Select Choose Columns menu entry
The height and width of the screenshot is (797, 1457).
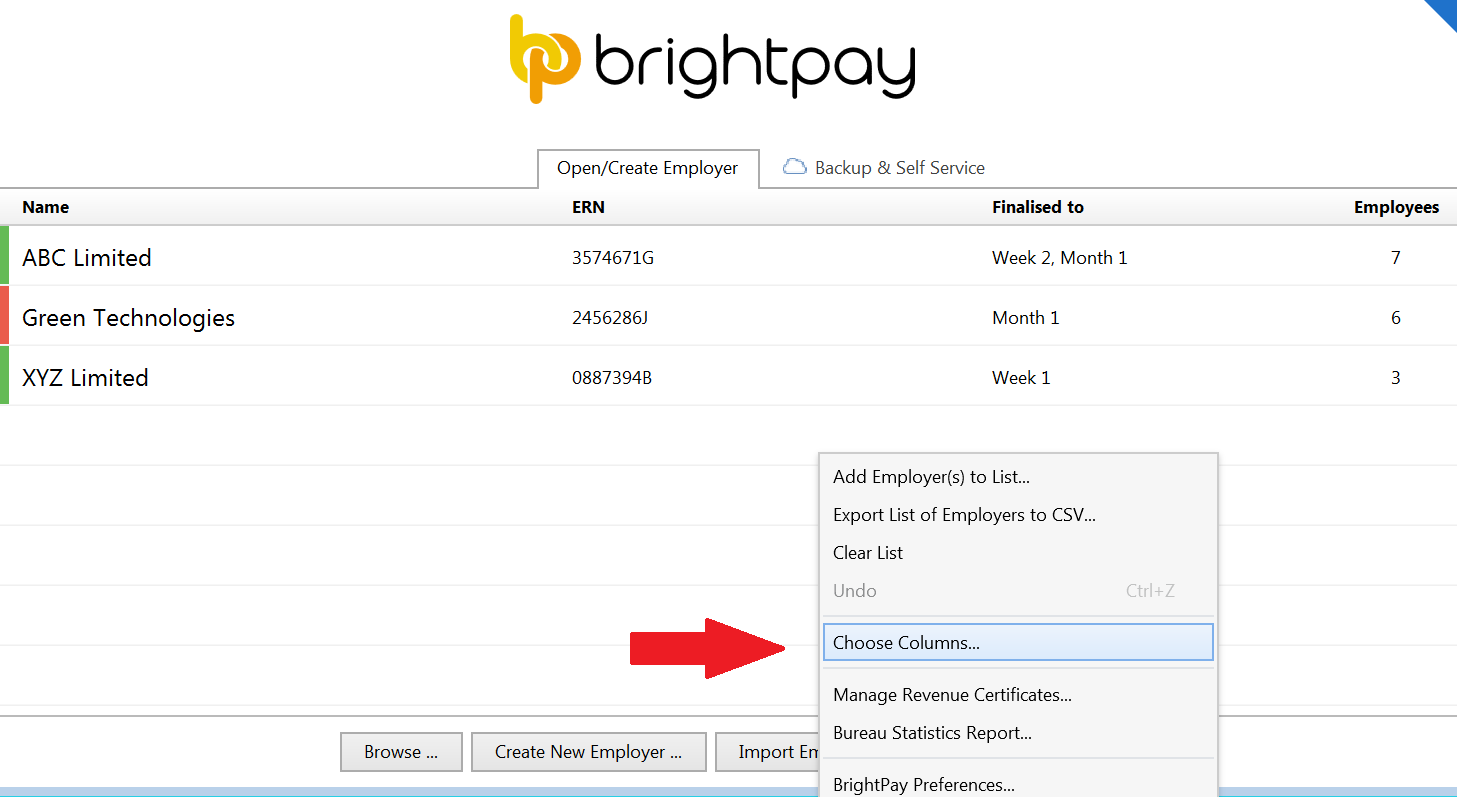point(1018,643)
